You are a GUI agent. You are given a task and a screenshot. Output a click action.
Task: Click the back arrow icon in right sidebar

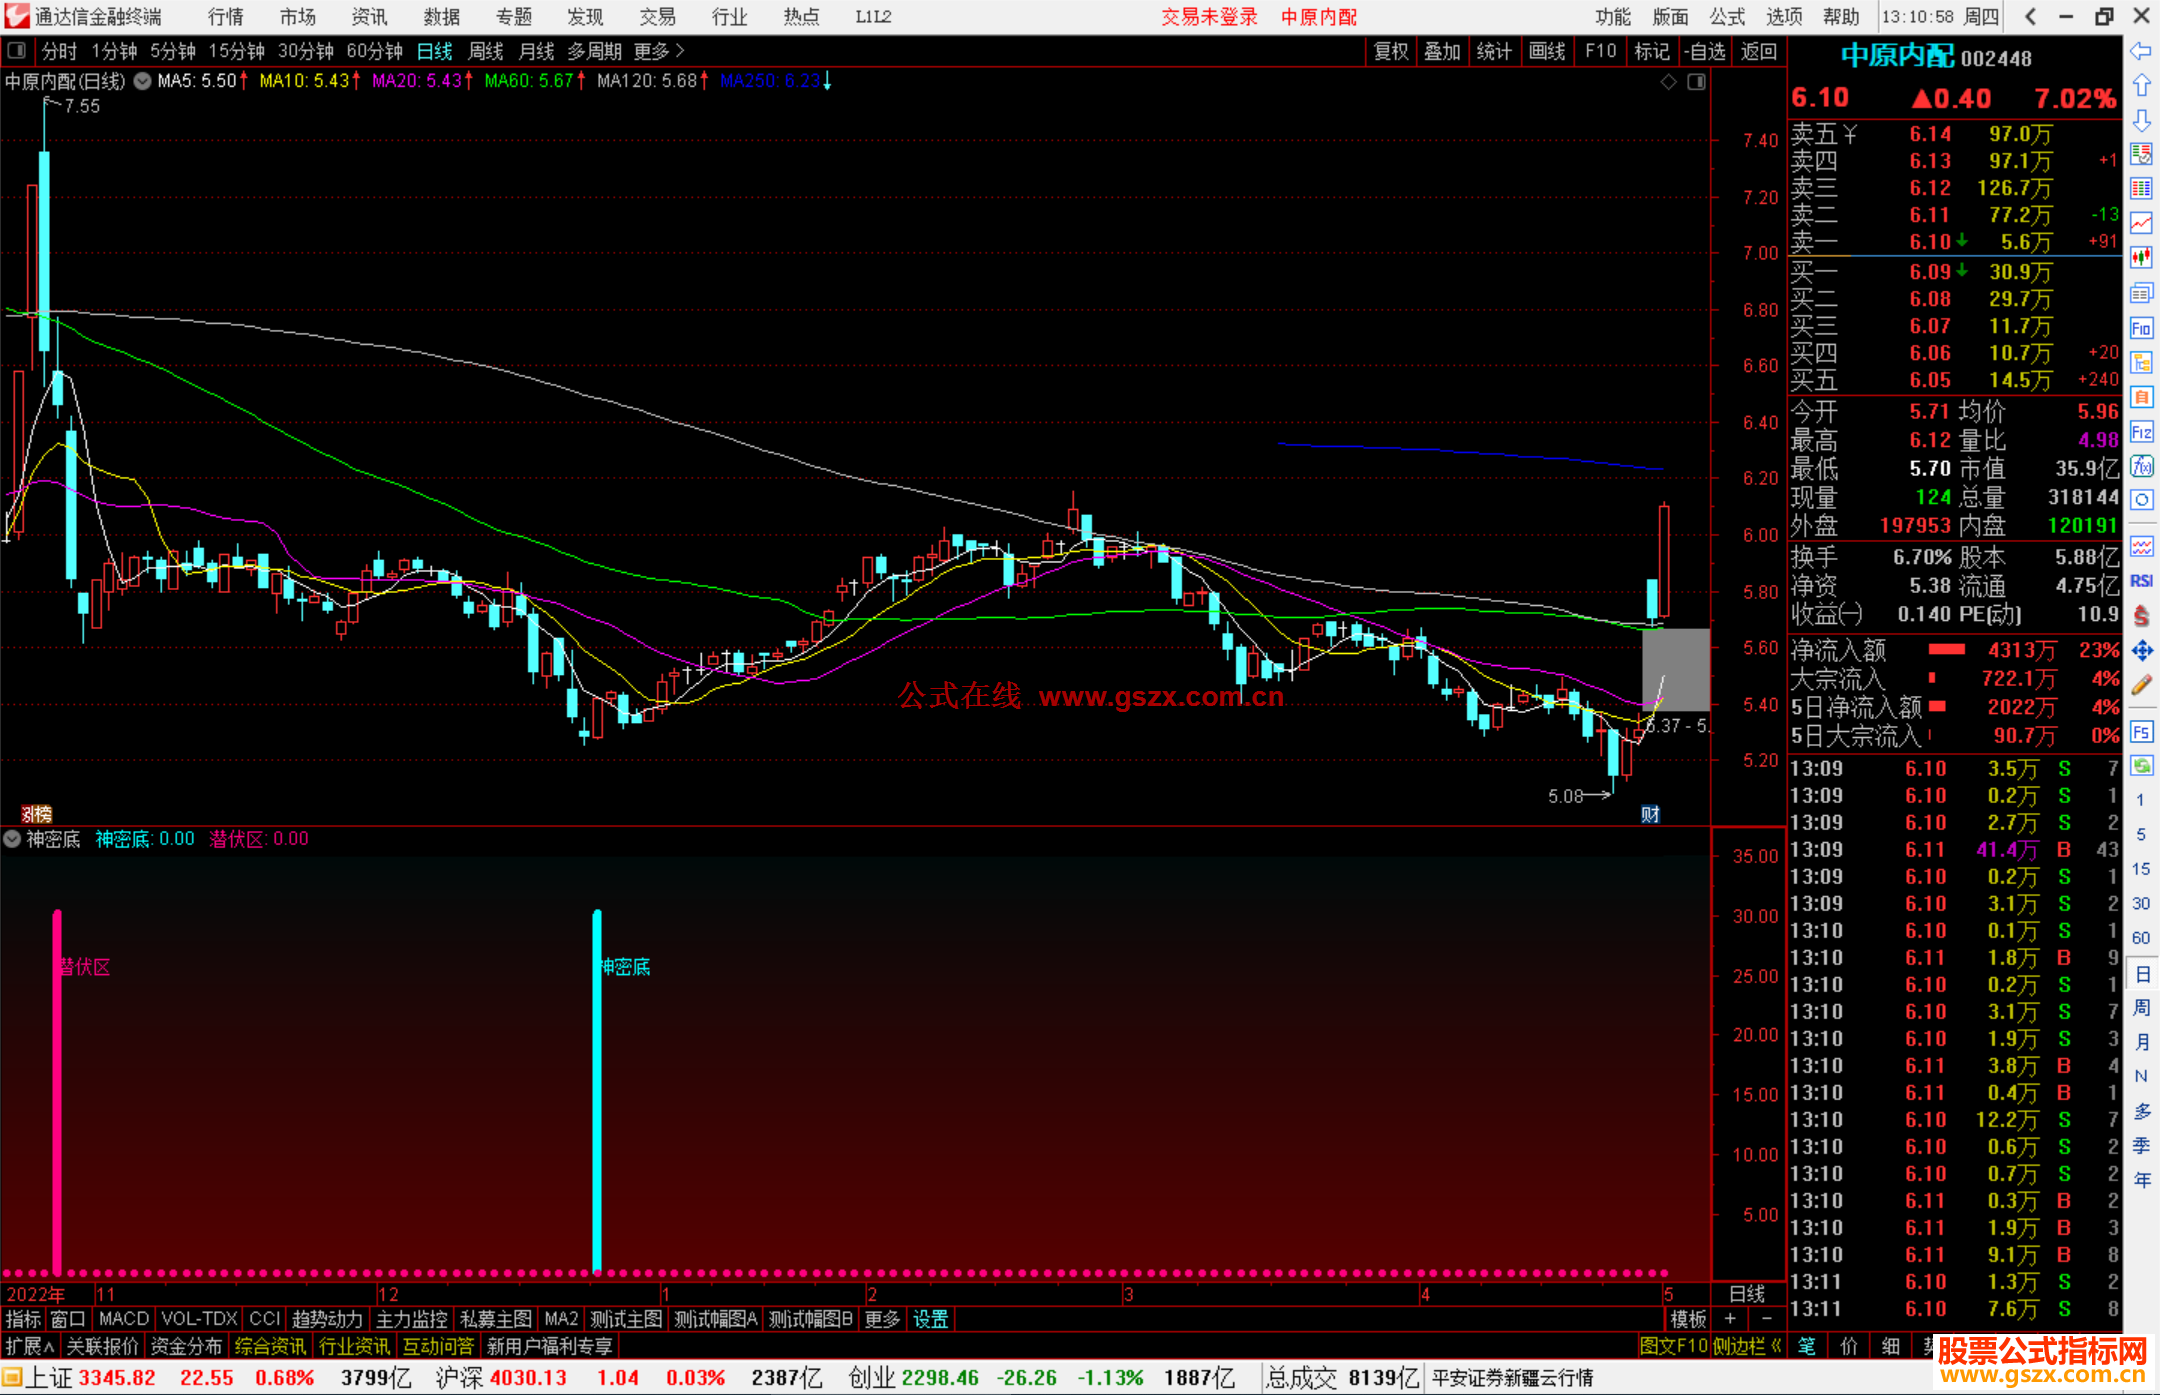pos(2141,51)
